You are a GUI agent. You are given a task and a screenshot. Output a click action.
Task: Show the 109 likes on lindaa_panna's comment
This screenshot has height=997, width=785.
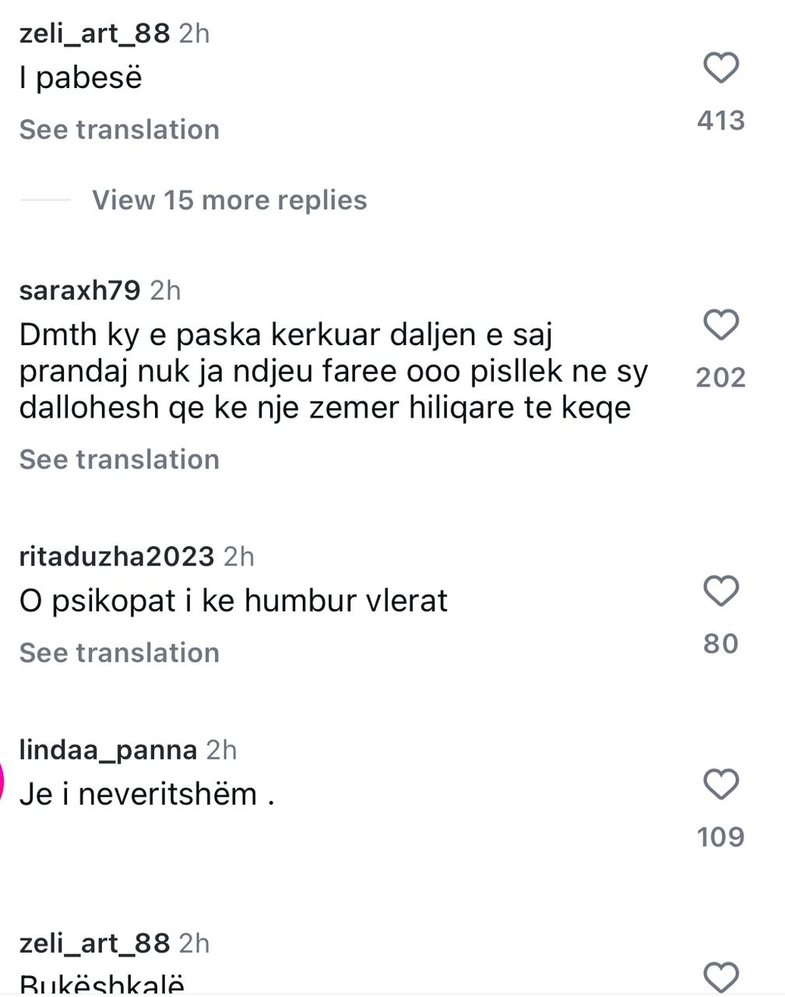721,836
